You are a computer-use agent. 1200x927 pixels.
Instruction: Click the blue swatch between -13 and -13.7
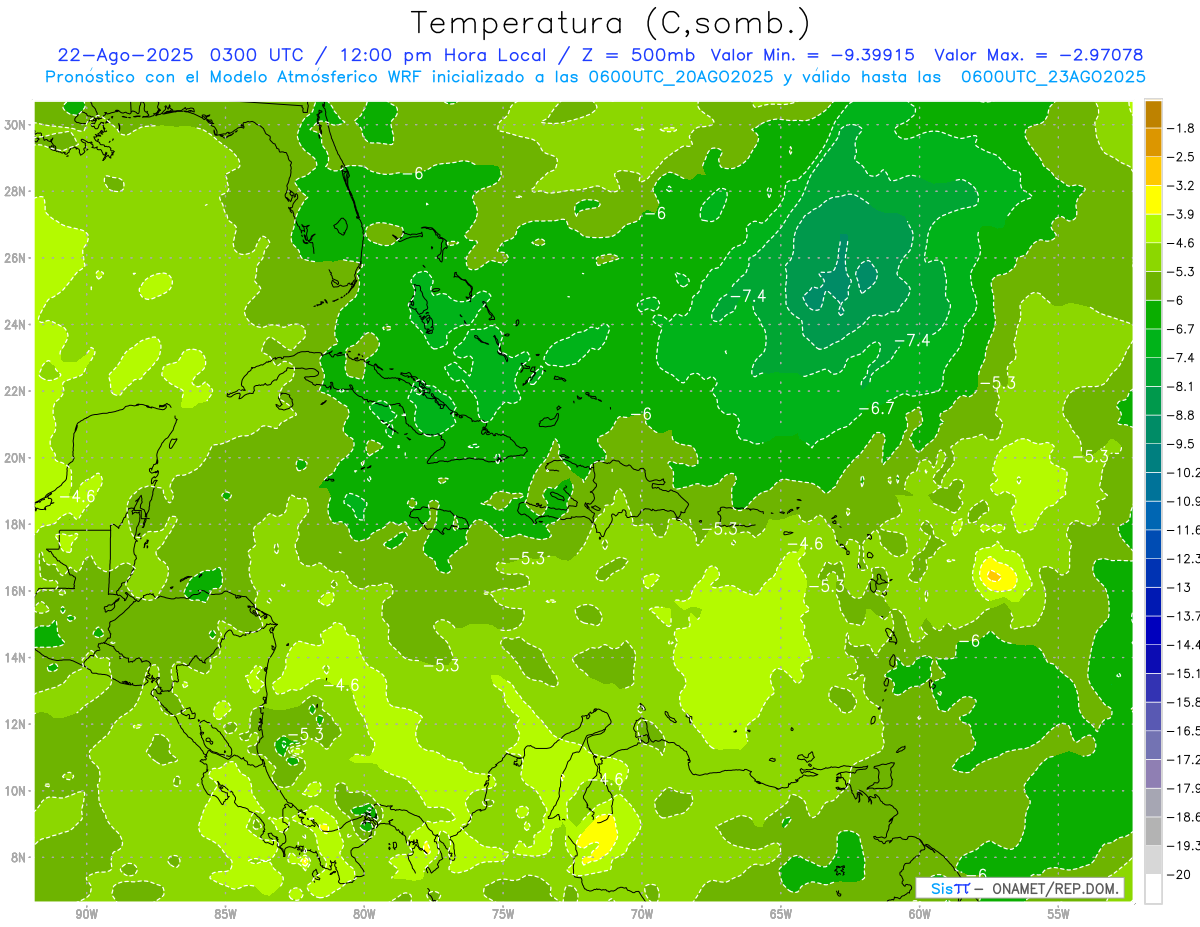(1153, 601)
